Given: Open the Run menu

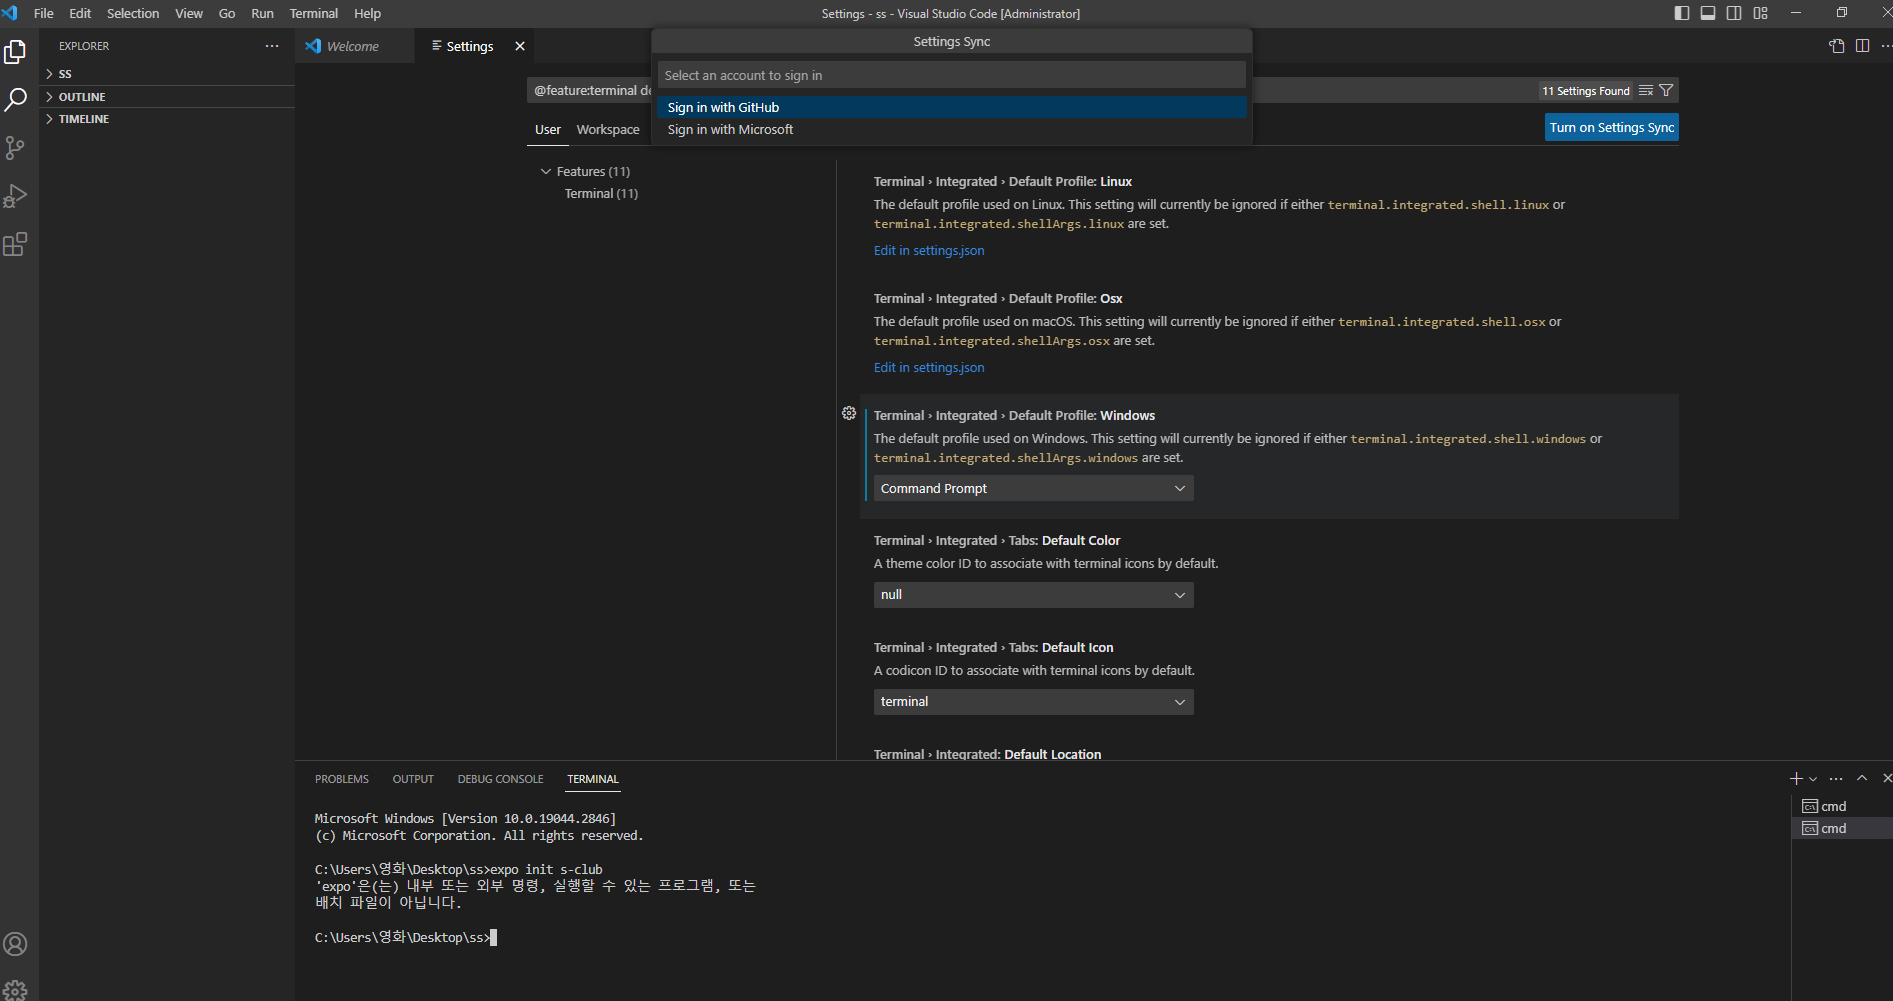Looking at the screenshot, I should tap(262, 13).
